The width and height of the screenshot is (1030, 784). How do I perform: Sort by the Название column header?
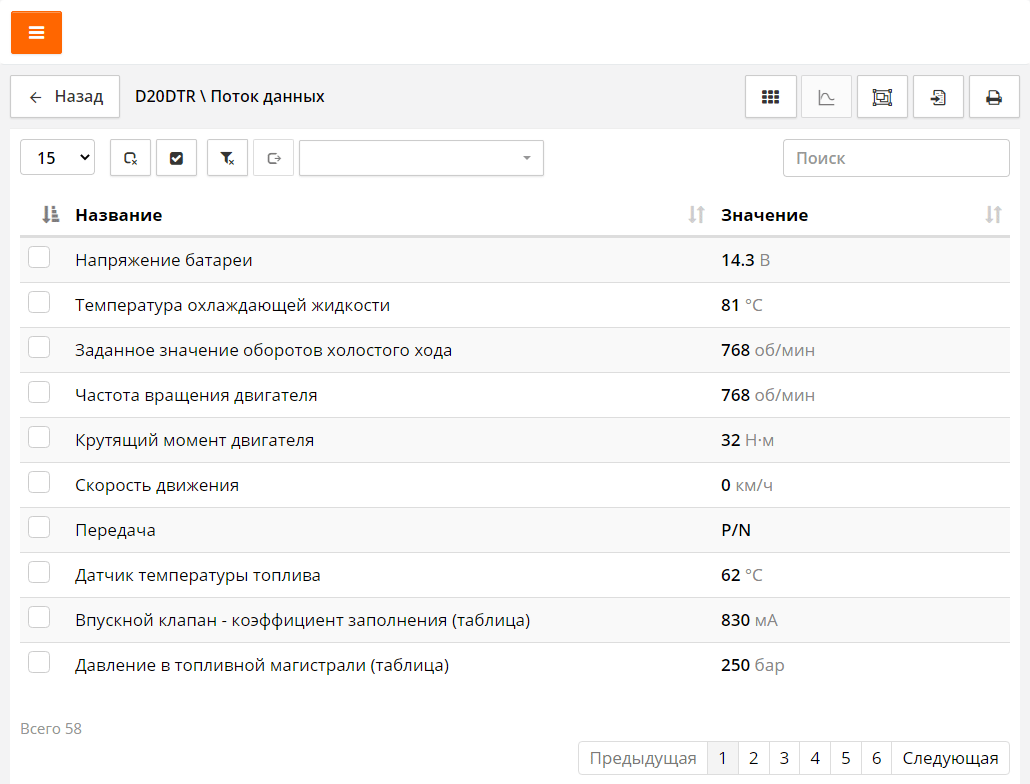coord(118,215)
